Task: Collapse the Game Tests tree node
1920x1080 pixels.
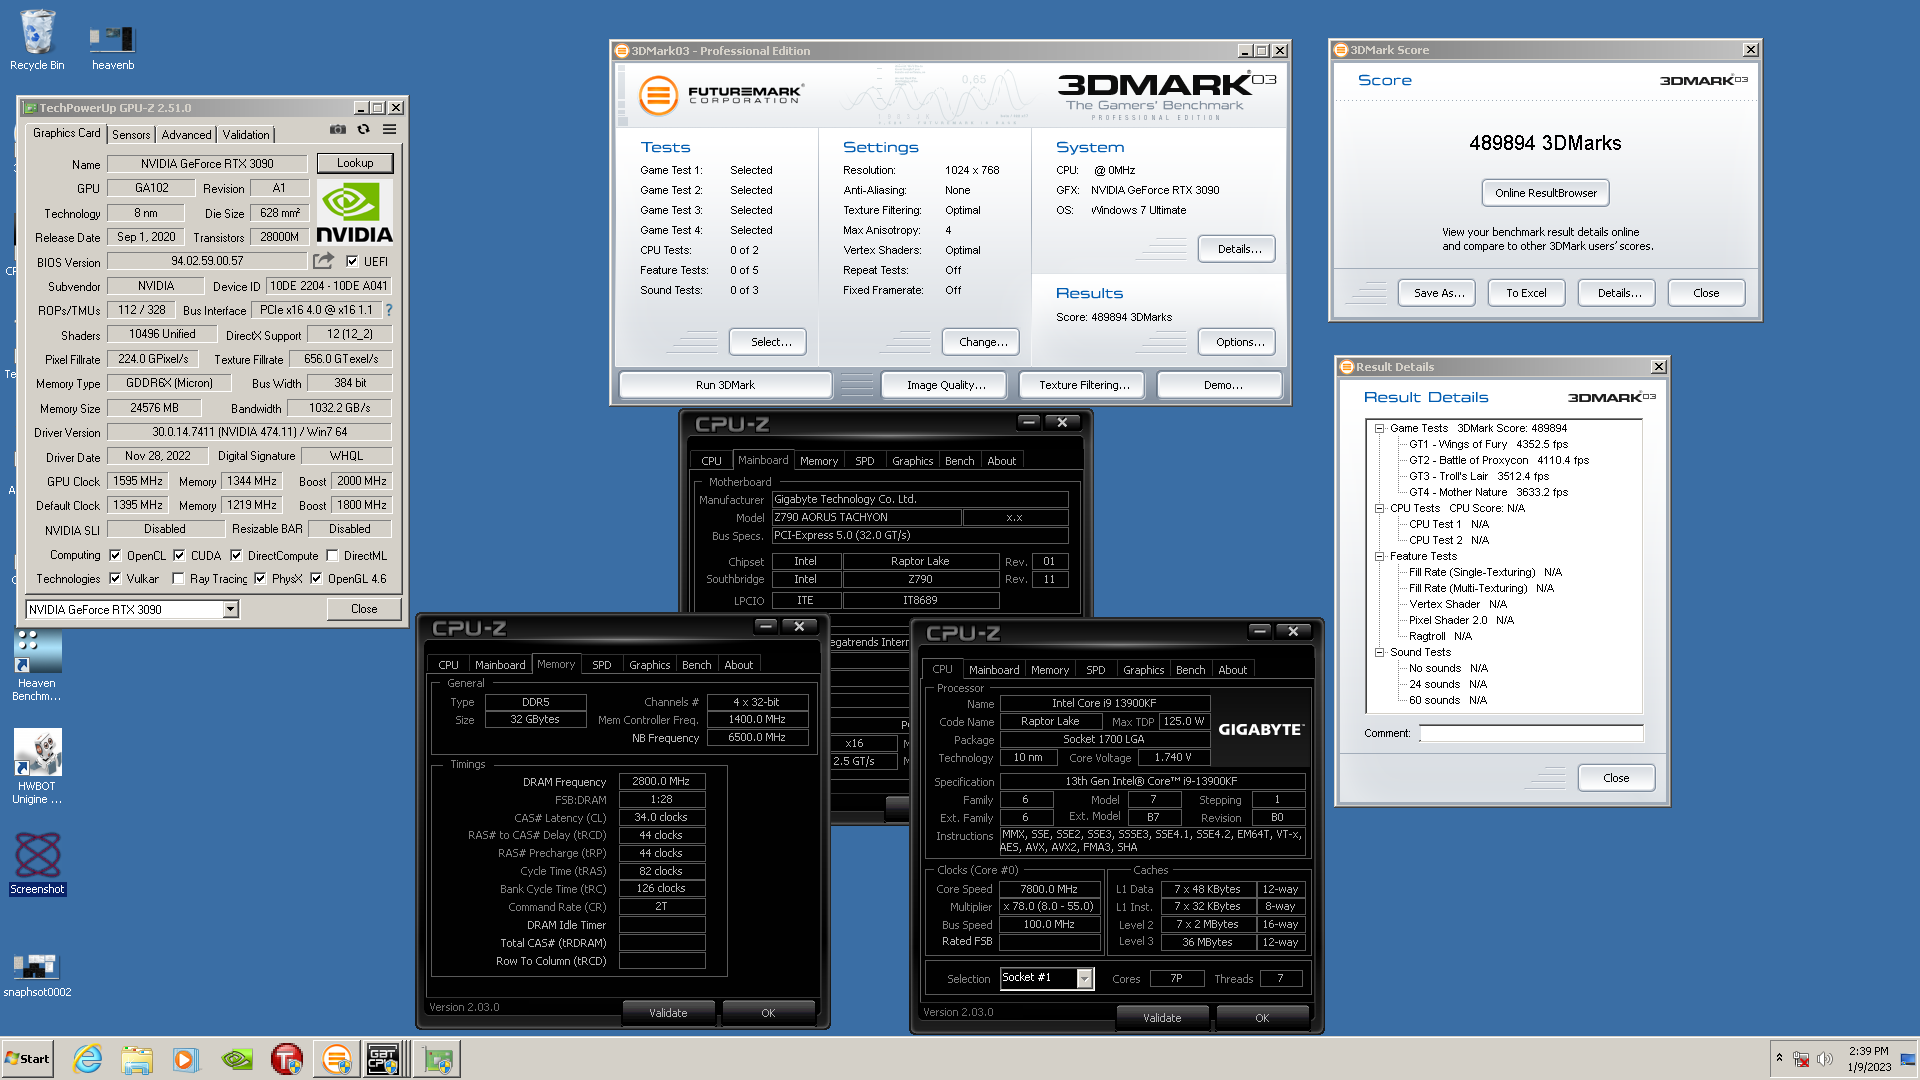Action: coord(1379,428)
